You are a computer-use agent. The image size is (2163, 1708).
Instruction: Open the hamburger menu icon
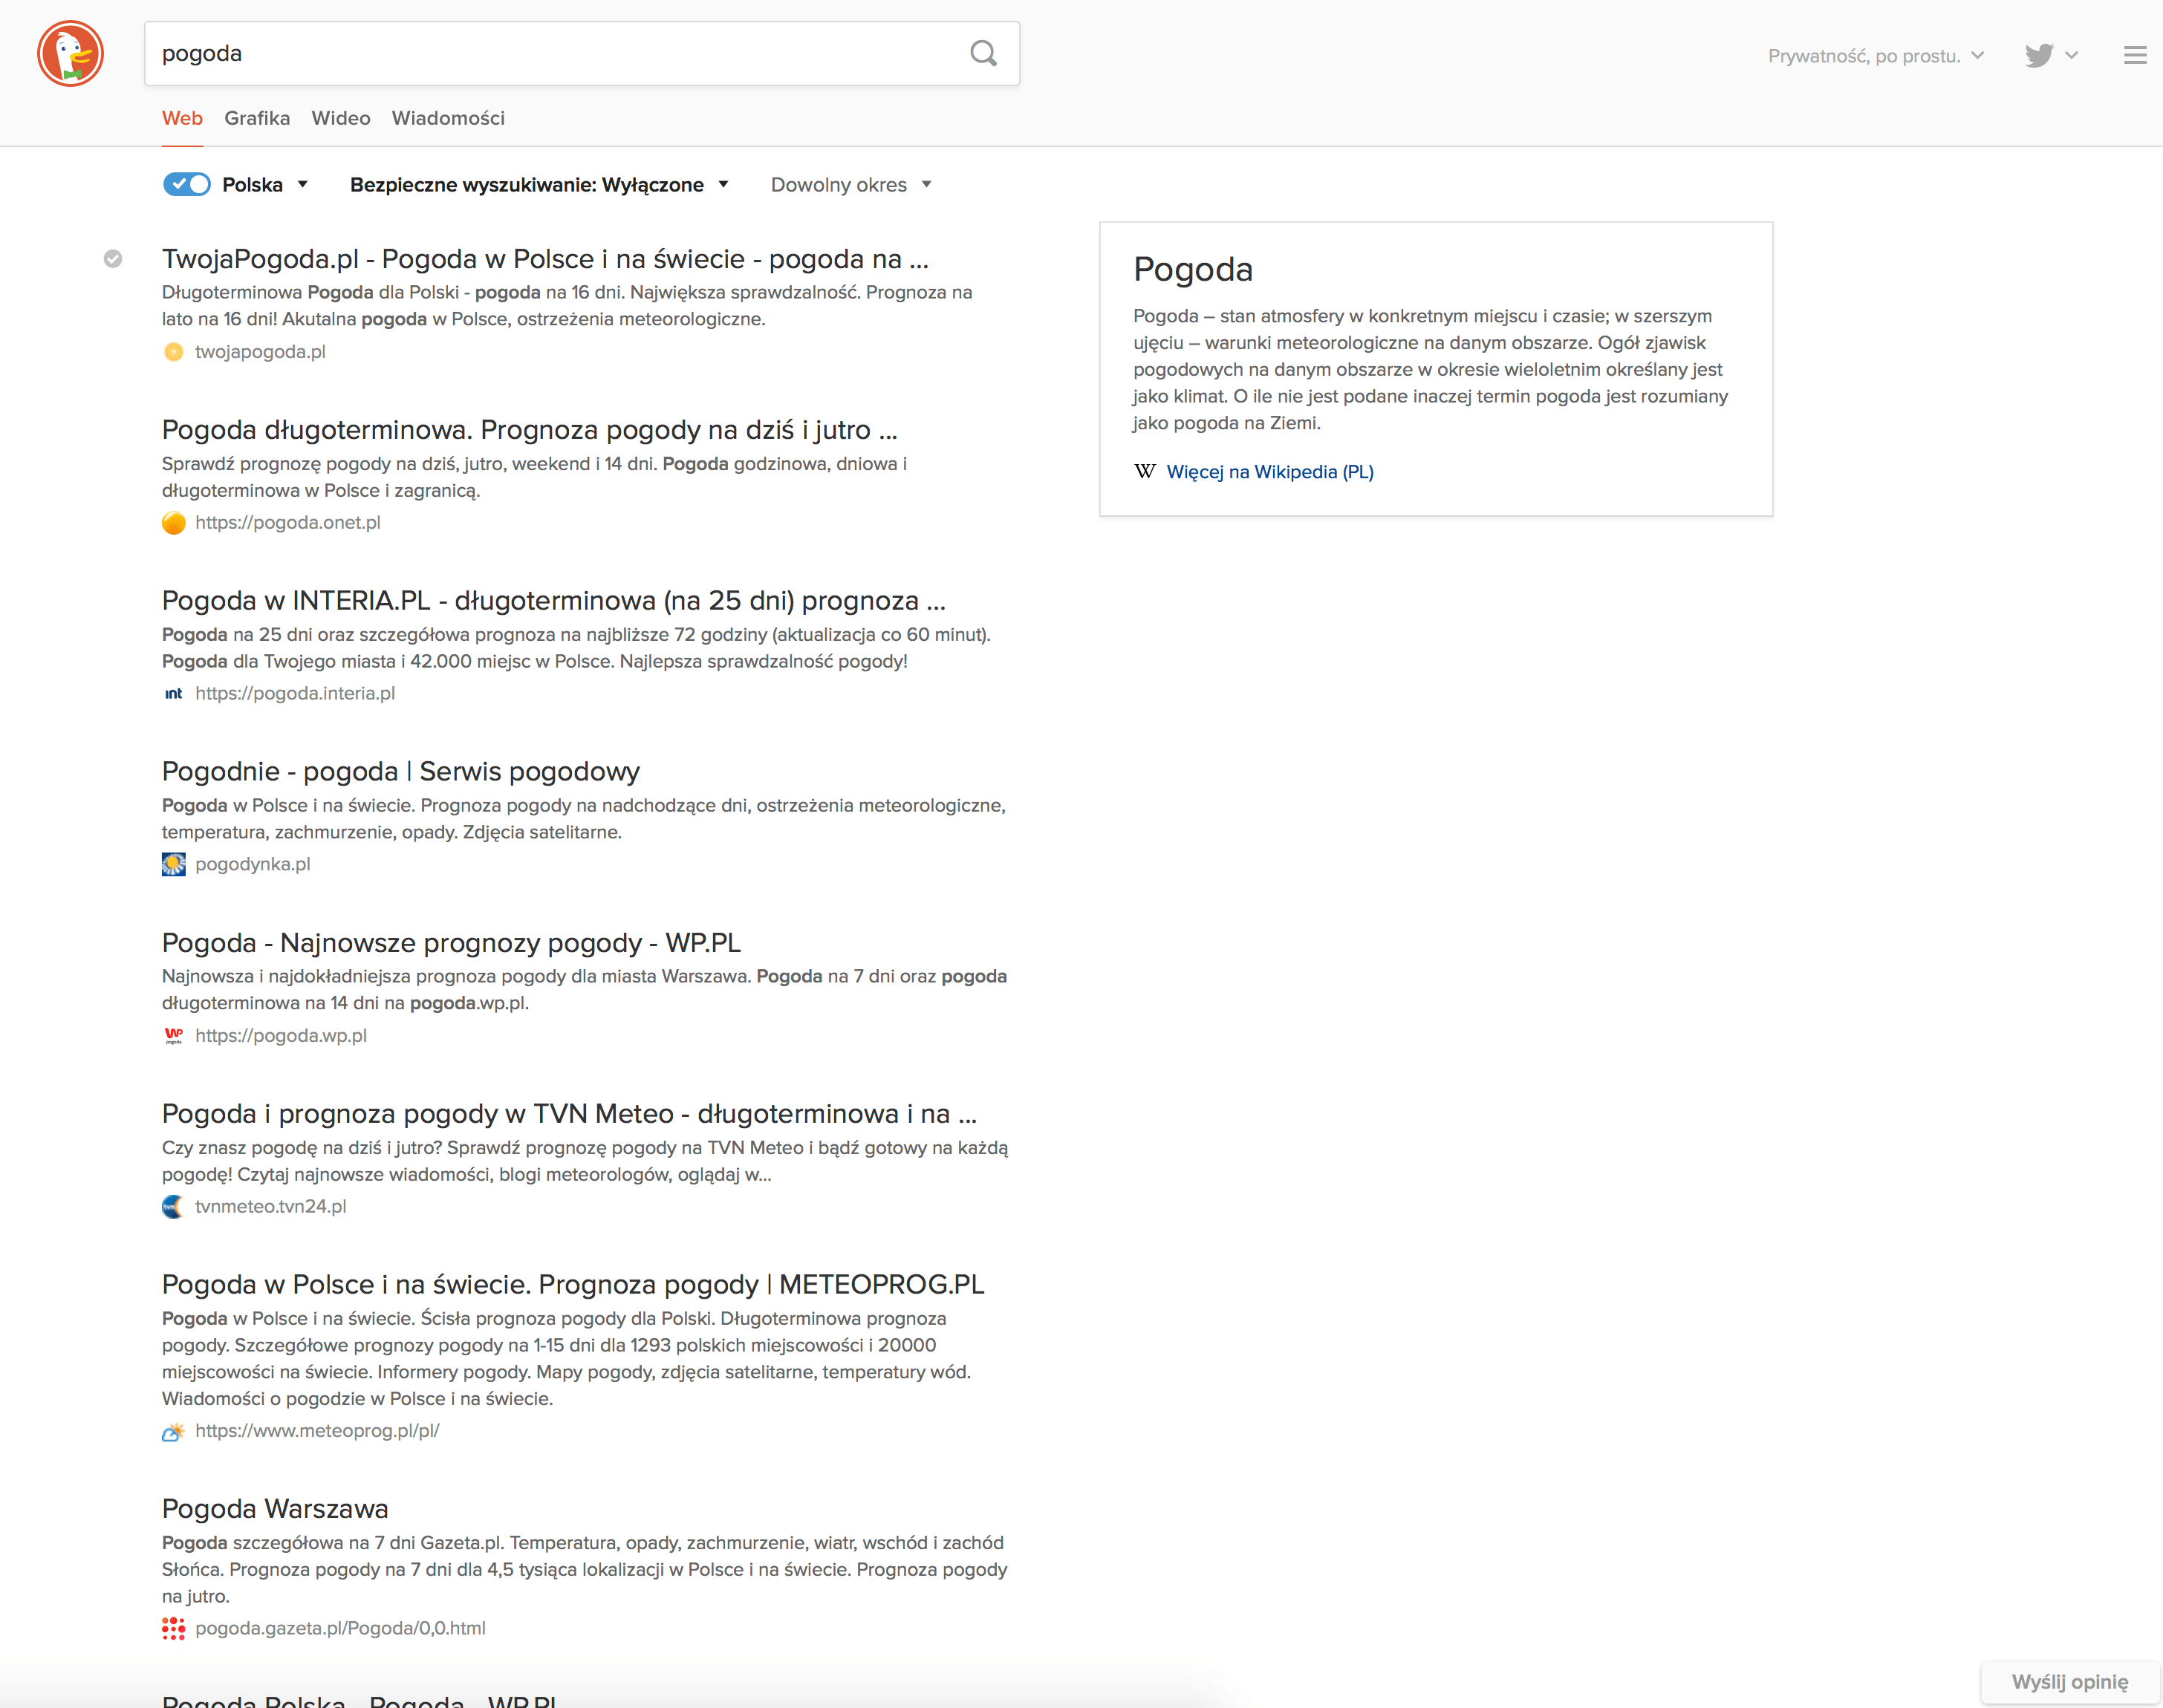tap(2135, 56)
